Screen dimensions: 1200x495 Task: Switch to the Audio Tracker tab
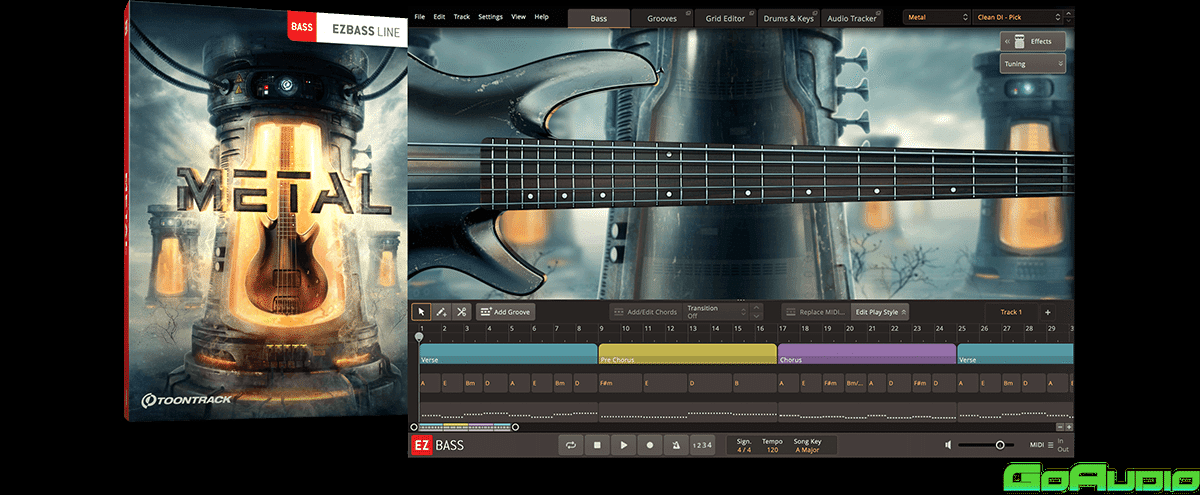[853, 18]
